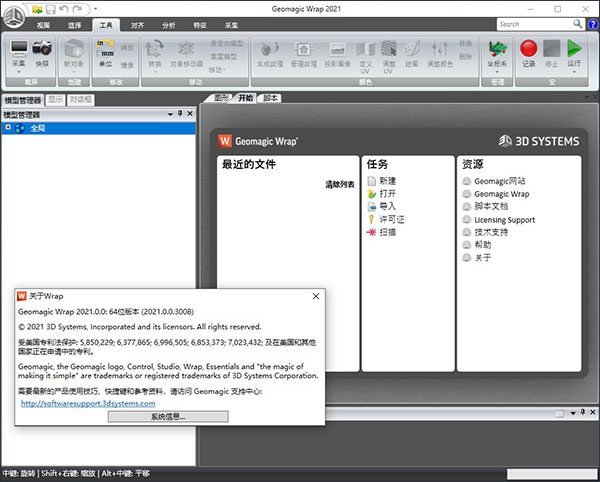Click the 单位 units icon
The height and width of the screenshot is (482, 600).
tap(105, 47)
